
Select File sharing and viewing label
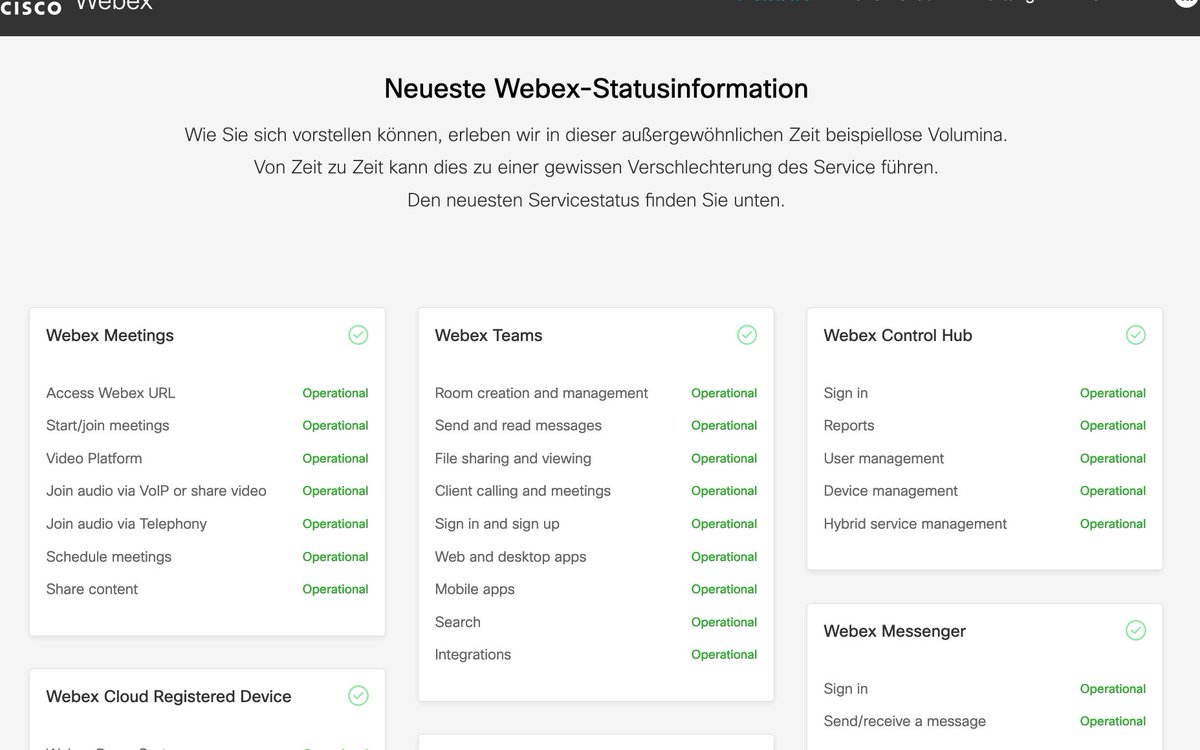(x=513, y=458)
